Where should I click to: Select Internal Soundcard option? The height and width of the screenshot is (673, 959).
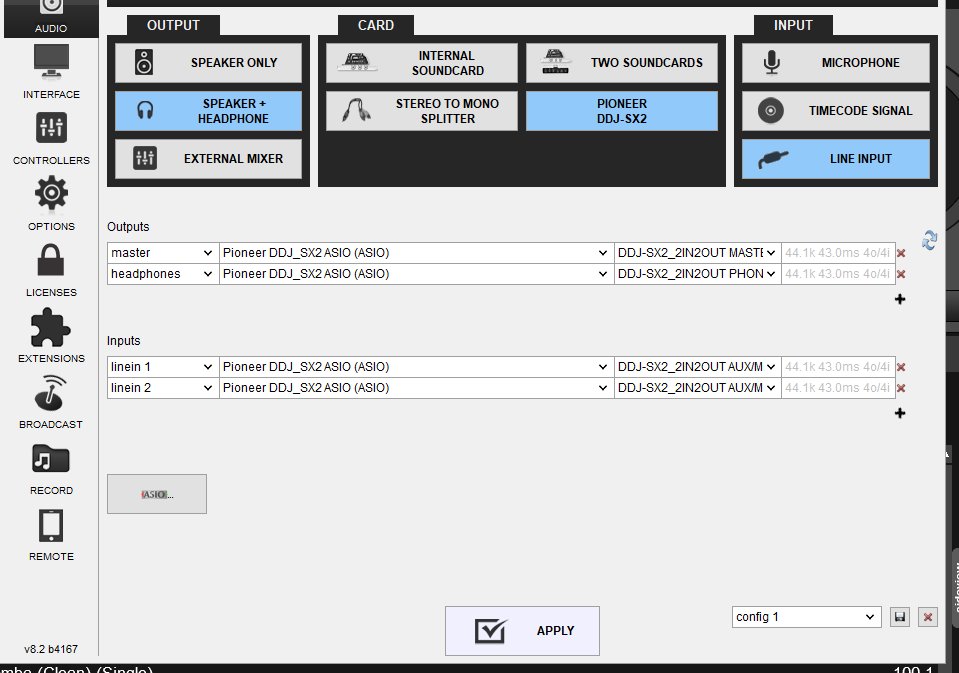421,62
